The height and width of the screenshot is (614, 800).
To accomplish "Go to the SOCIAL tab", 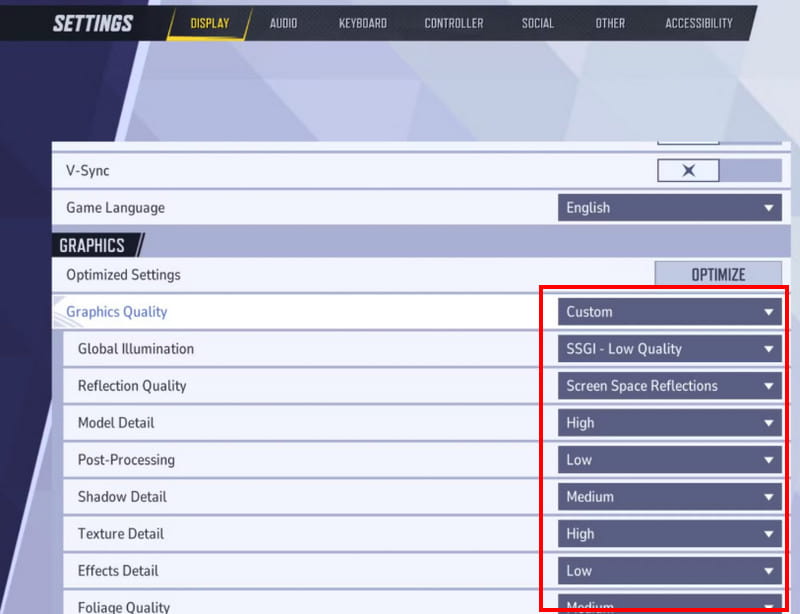I will click(x=537, y=23).
